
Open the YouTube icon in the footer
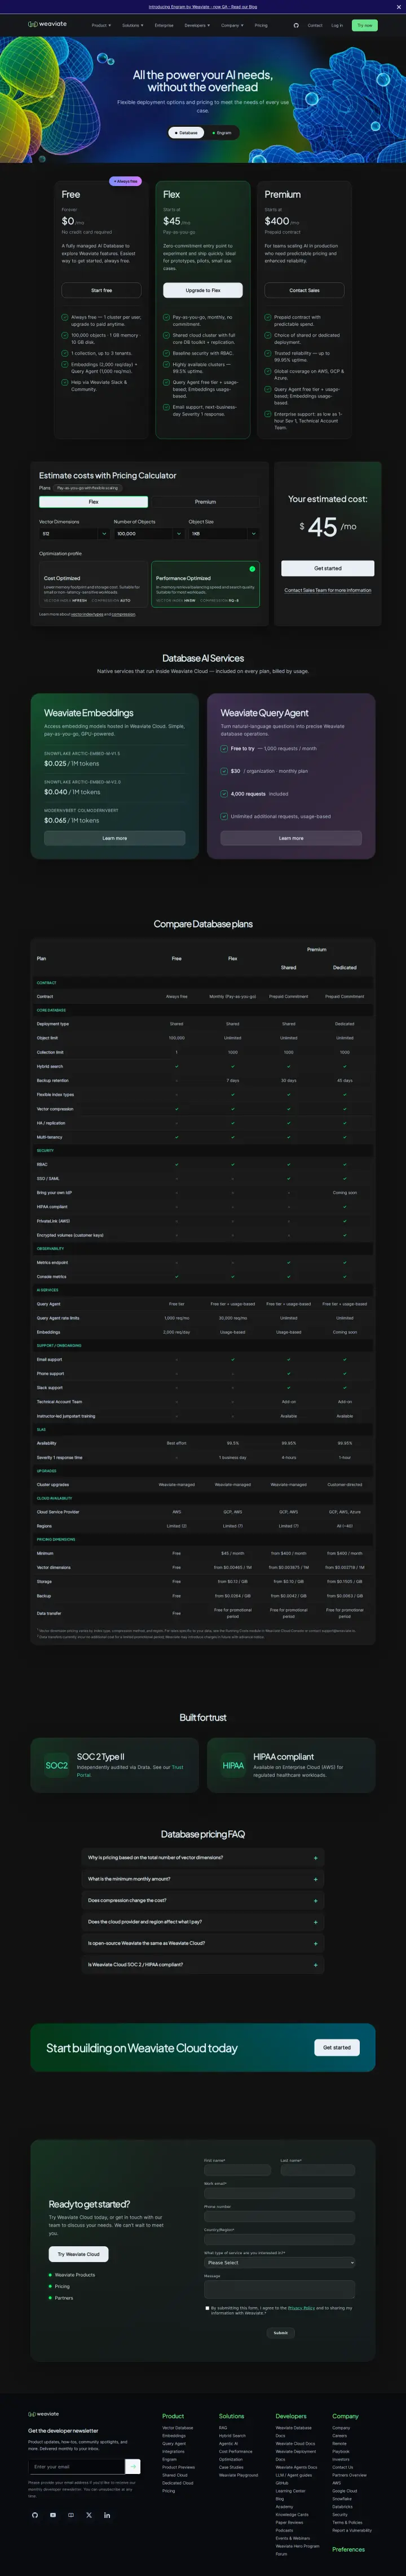point(52,2515)
